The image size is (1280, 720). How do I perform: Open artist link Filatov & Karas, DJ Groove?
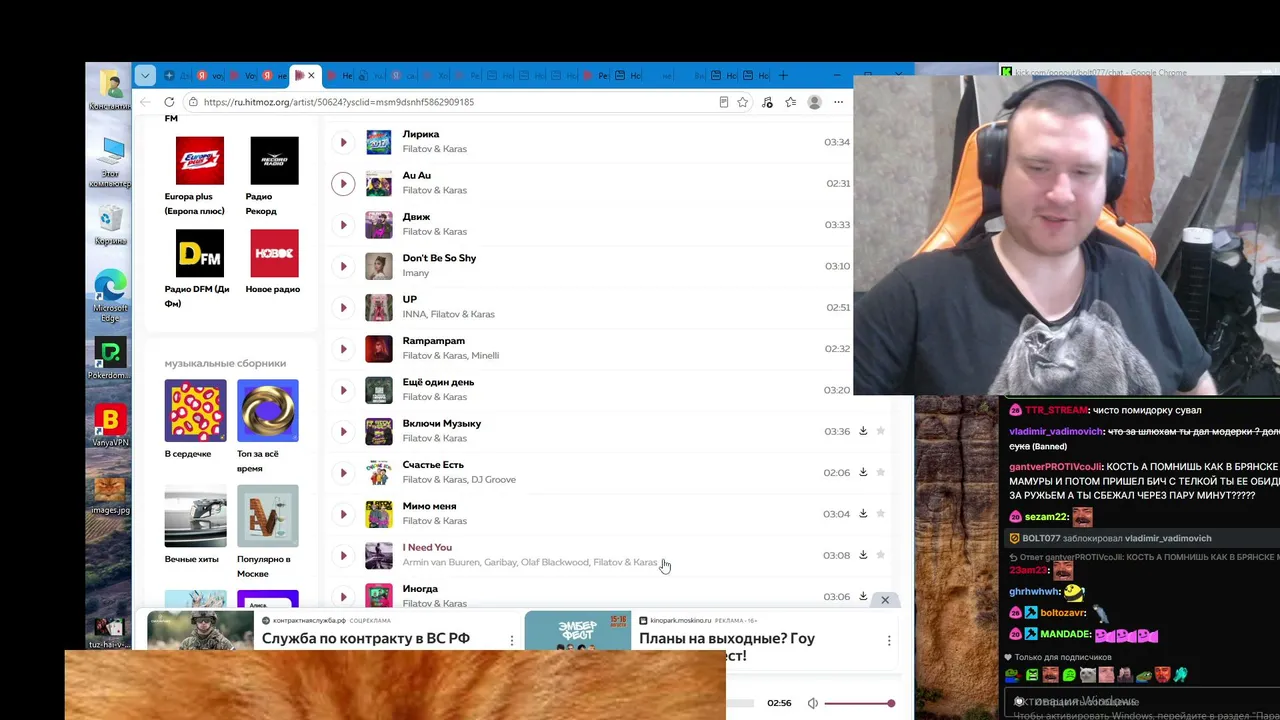coord(459,480)
